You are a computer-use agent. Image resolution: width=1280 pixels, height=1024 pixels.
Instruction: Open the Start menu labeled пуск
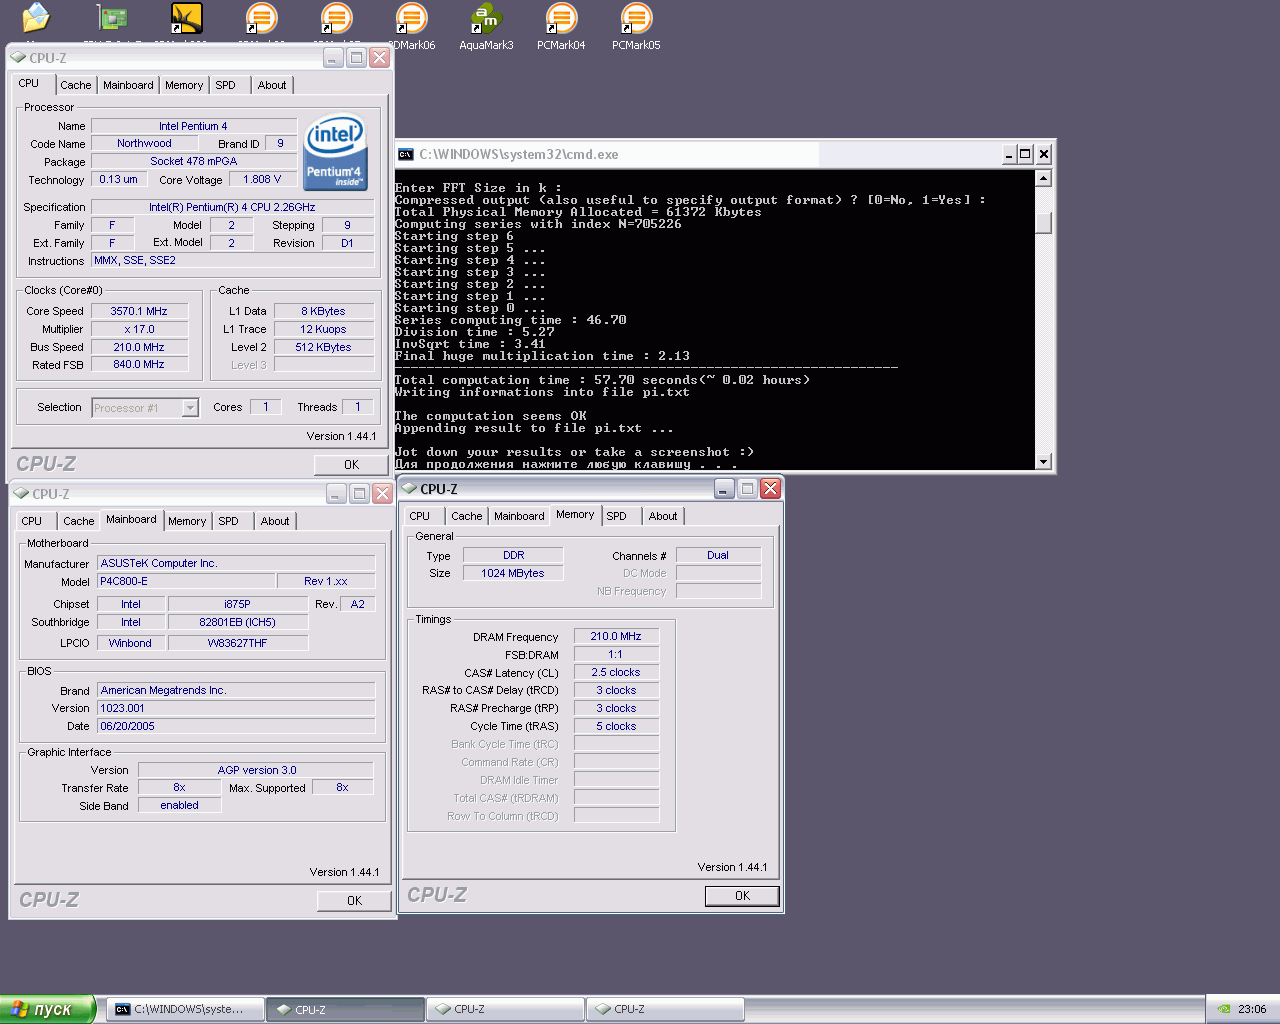[x=47, y=1009]
